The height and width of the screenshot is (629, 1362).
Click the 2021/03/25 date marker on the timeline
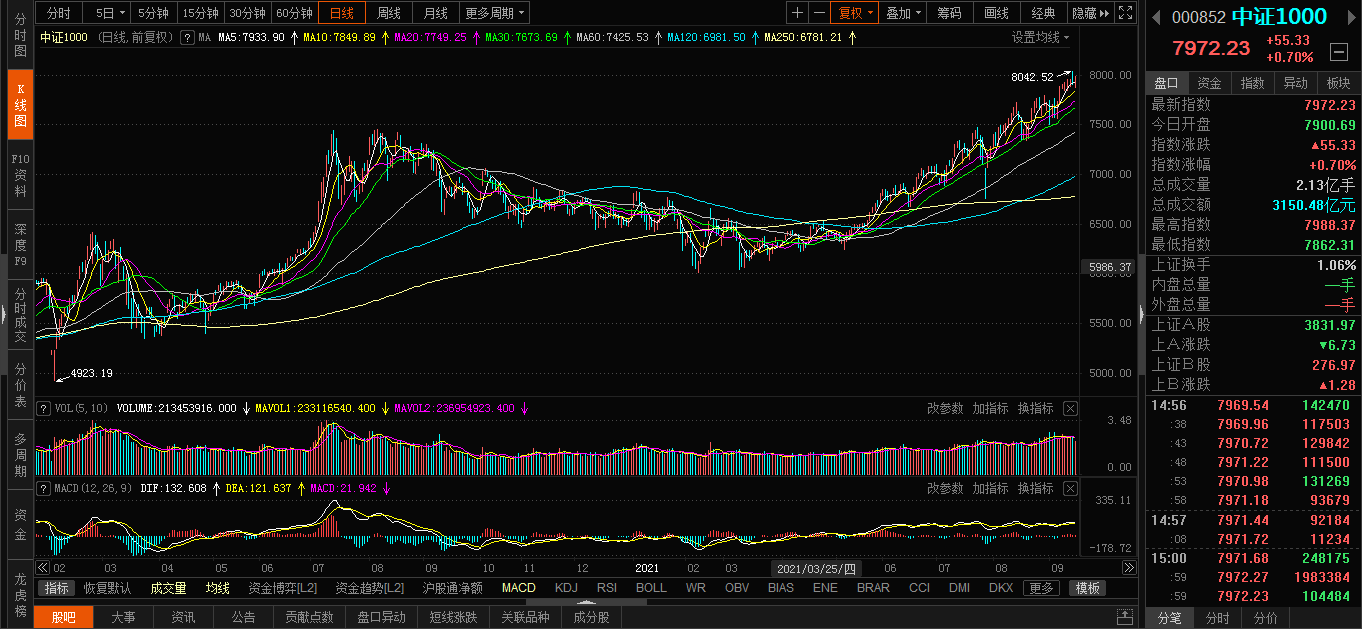click(816, 568)
